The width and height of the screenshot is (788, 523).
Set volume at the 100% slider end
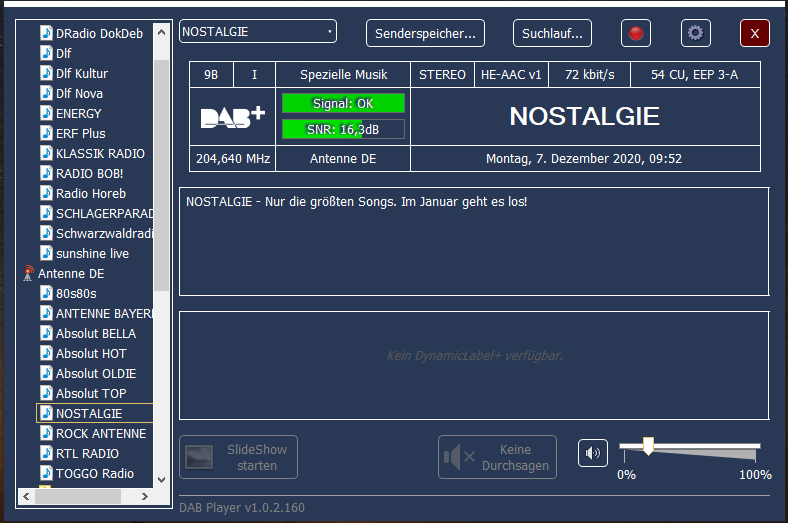point(755,447)
